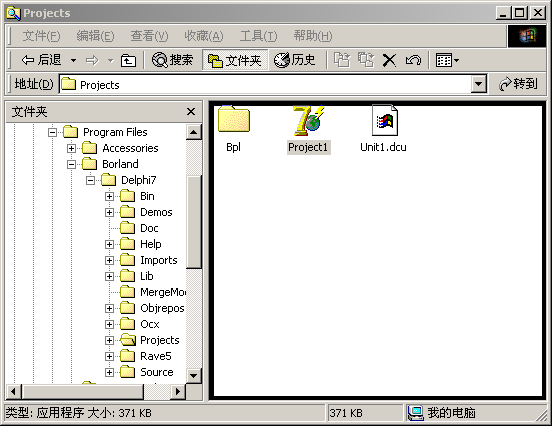Go up one folder level icon
Viewport: 552px width, 426px height.
coord(128,60)
